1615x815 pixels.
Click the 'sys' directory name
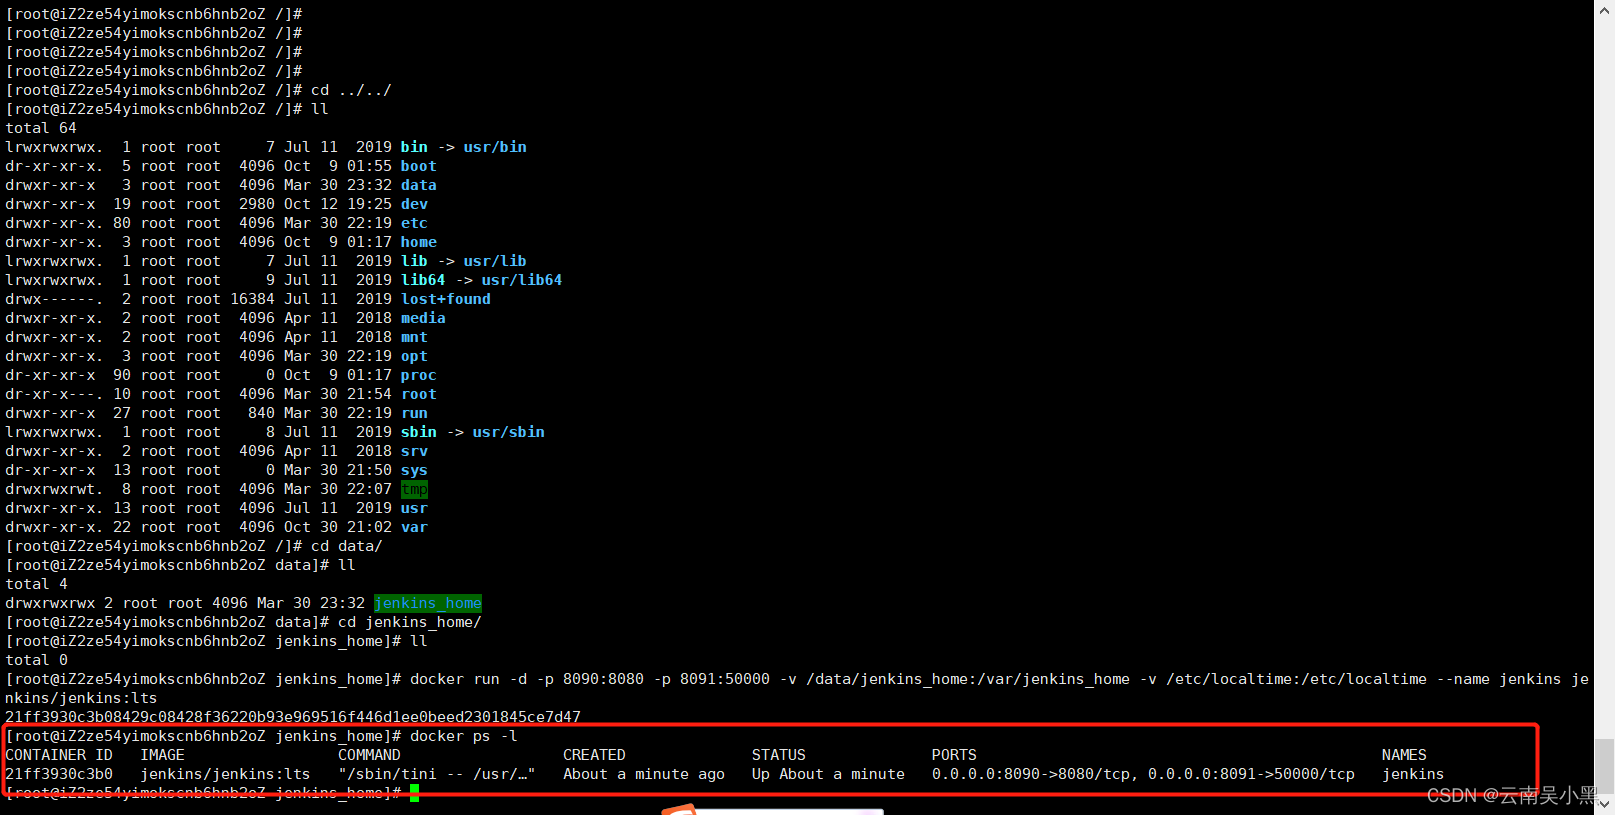coord(414,470)
